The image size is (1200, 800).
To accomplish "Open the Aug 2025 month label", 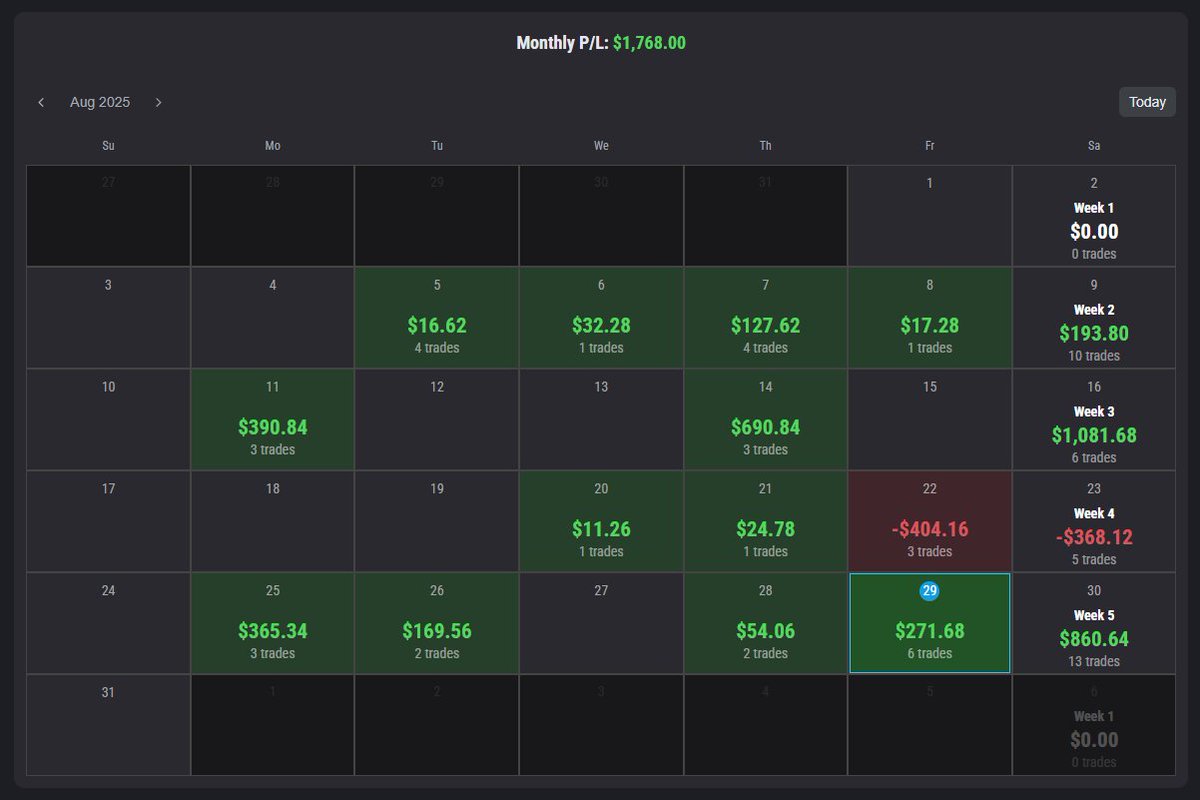I will coord(99,102).
